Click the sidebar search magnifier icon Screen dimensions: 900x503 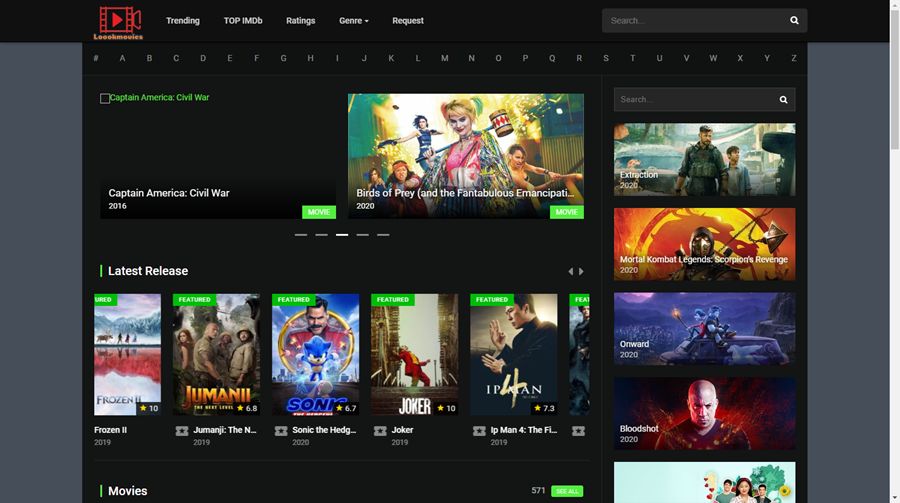tap(783, 100)
